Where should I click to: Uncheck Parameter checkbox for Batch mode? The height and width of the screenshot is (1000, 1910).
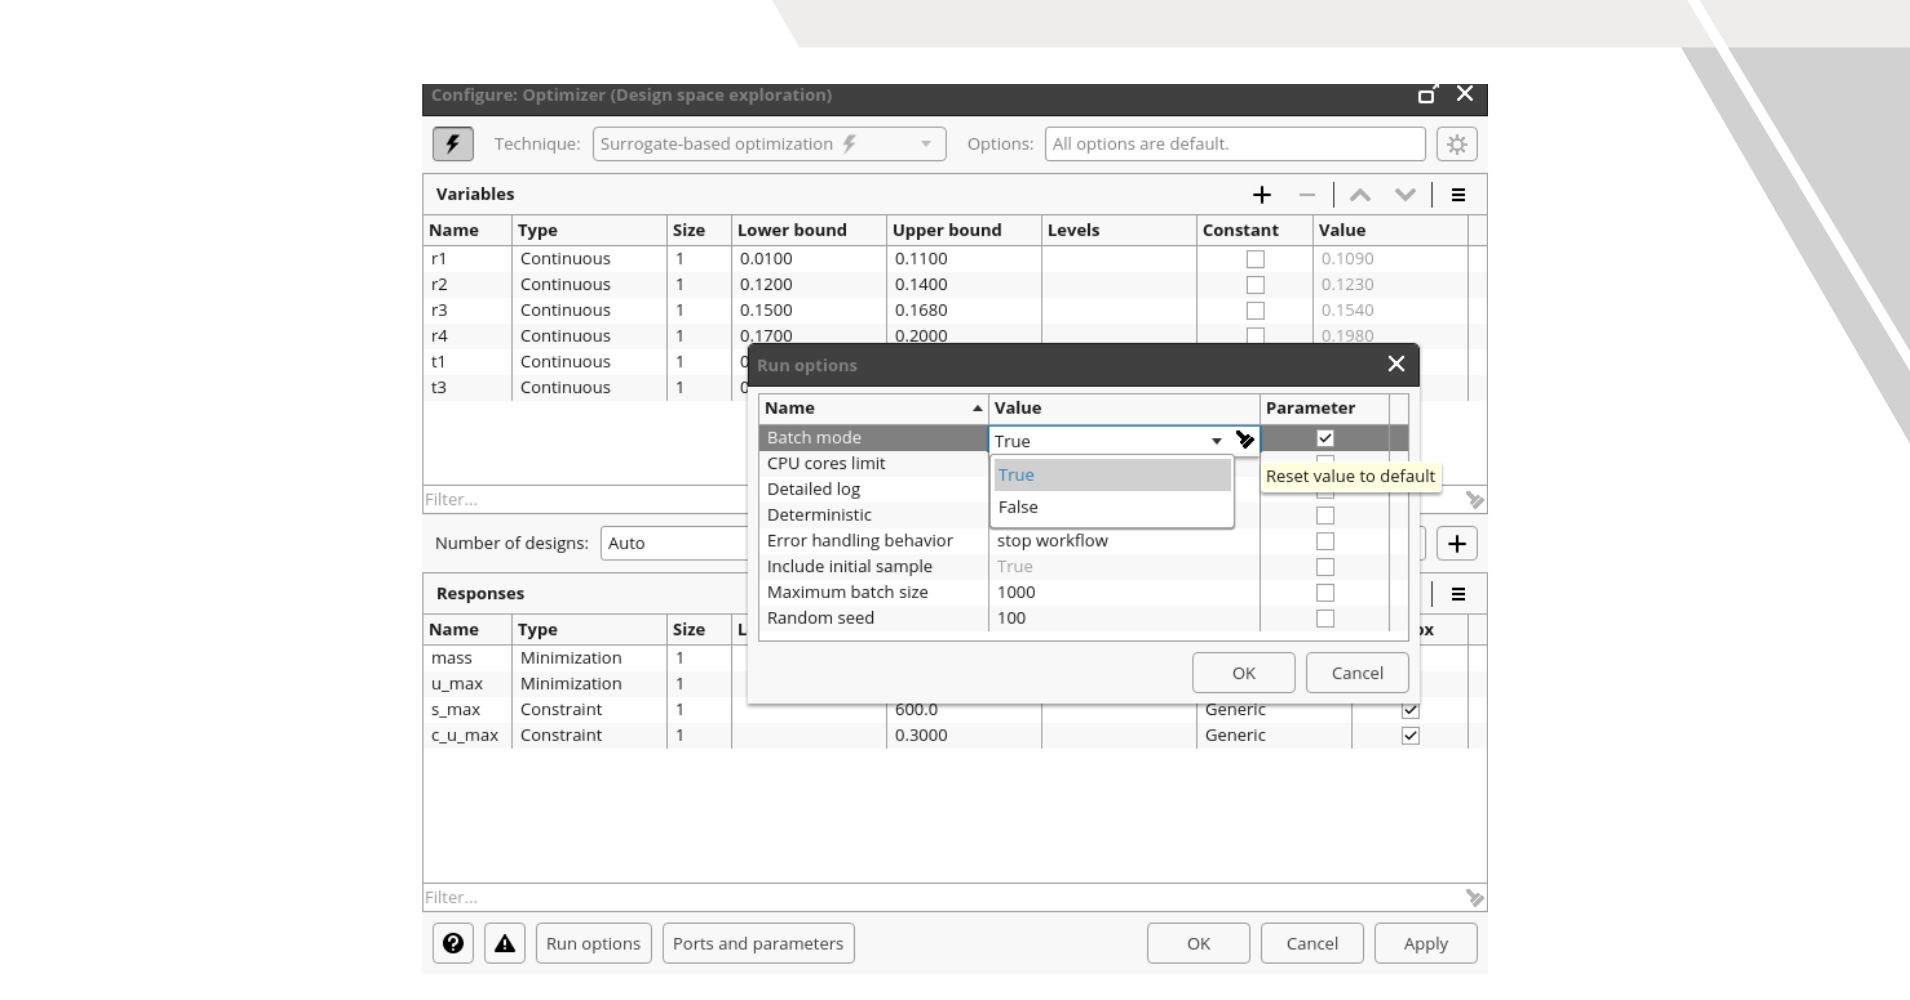click(x=1325, y=437)
